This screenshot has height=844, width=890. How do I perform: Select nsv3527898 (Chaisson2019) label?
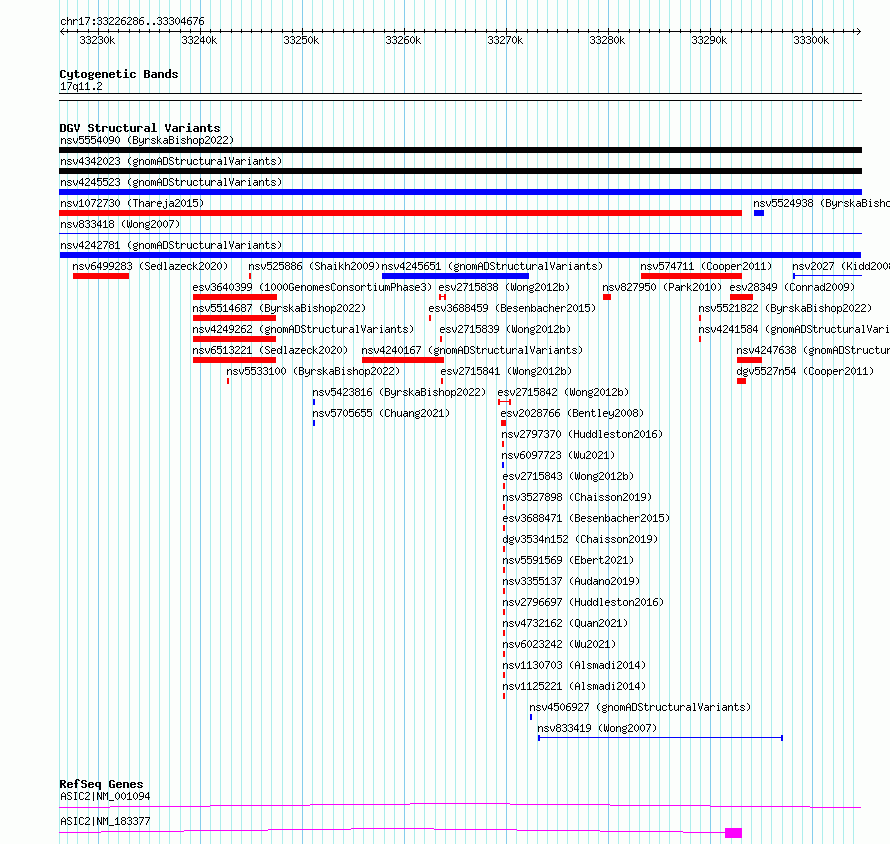point(577,497)
